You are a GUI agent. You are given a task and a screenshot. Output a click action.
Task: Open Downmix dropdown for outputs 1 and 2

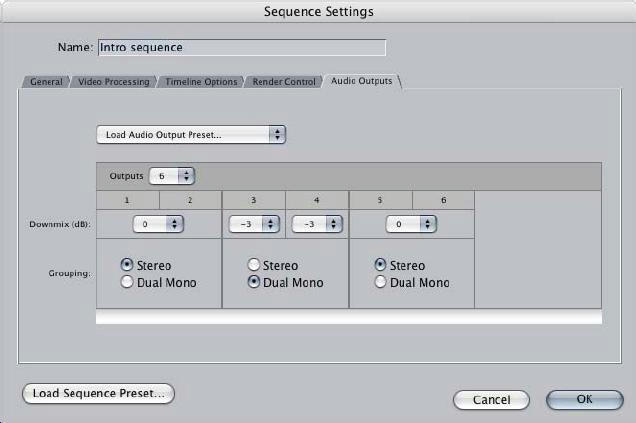[158, 224]
